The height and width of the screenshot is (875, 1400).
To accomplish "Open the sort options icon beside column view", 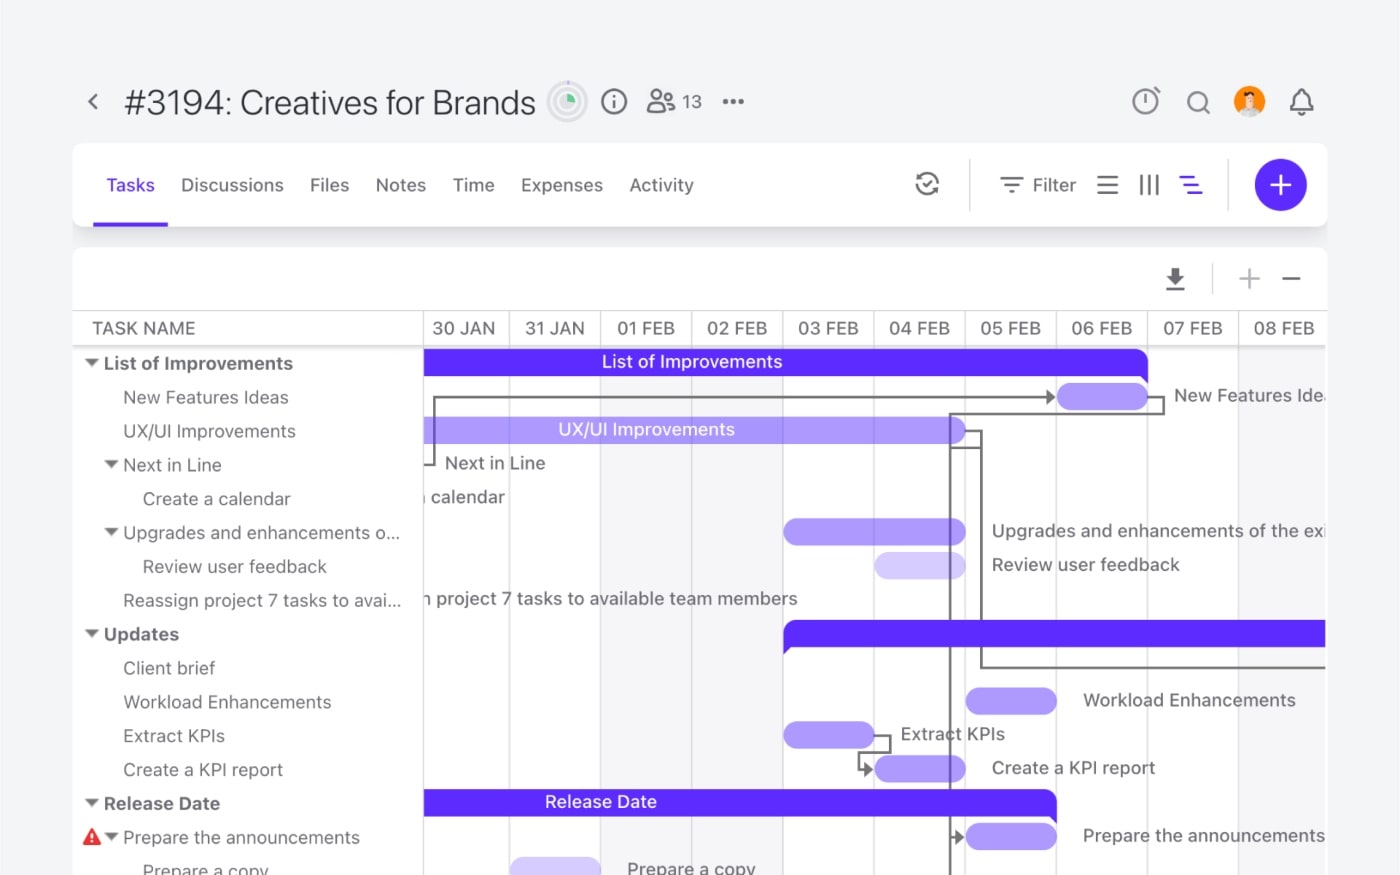I will click(x=1191, y=184).
